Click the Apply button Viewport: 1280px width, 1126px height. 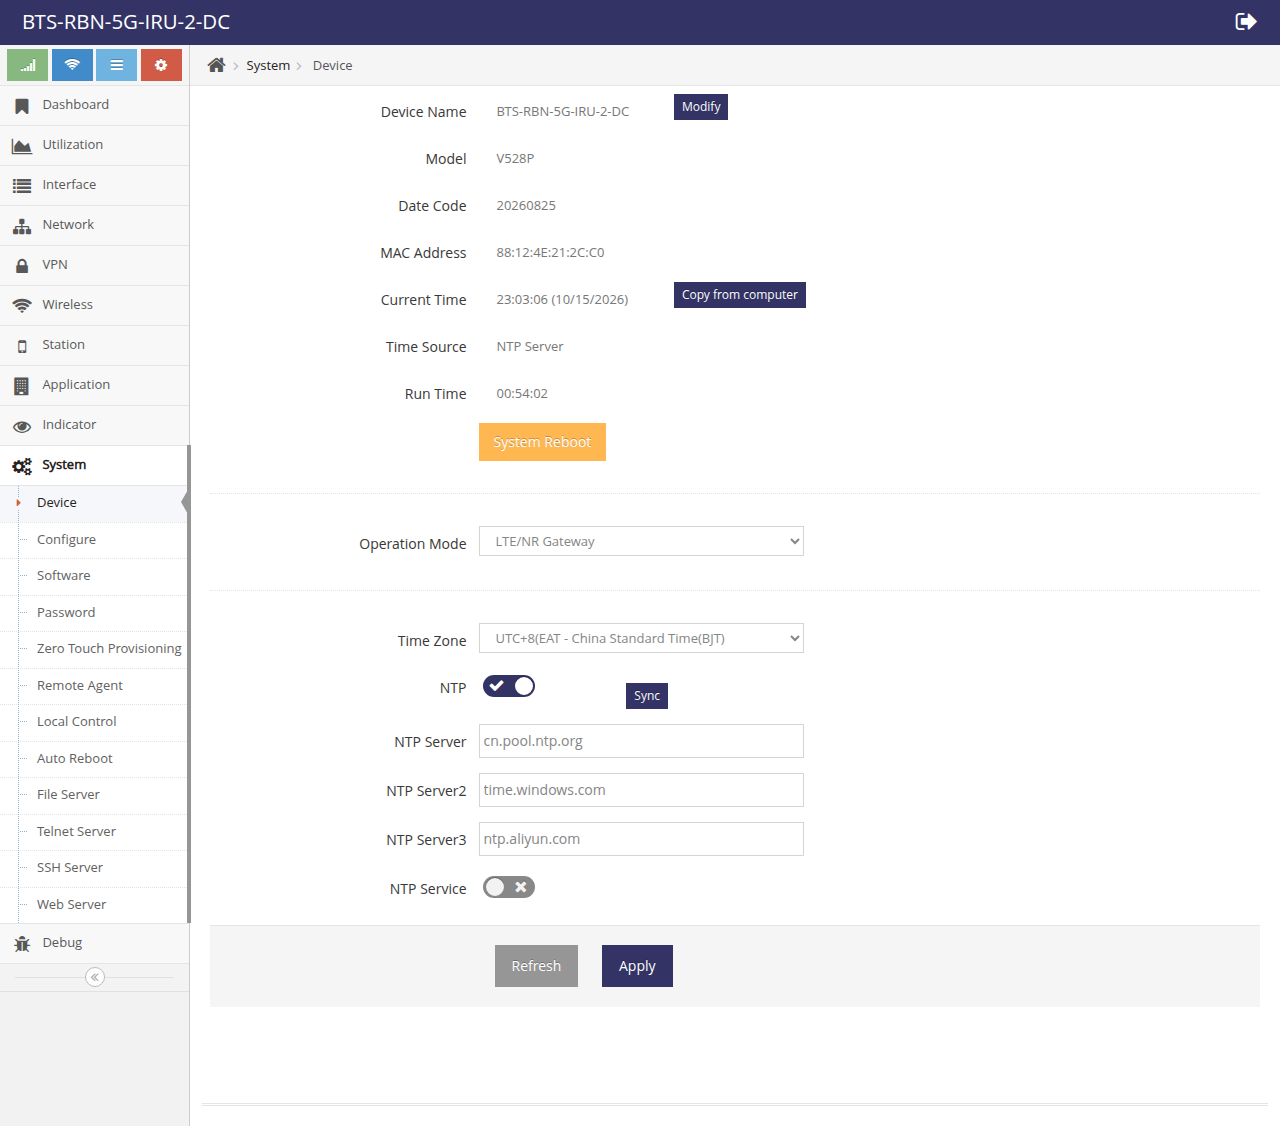point(637,966)
